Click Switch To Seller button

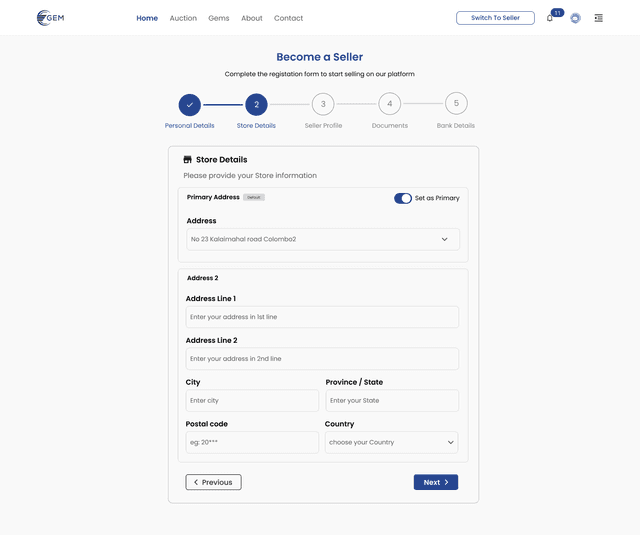pyautogui.click(x=495, y=18)
